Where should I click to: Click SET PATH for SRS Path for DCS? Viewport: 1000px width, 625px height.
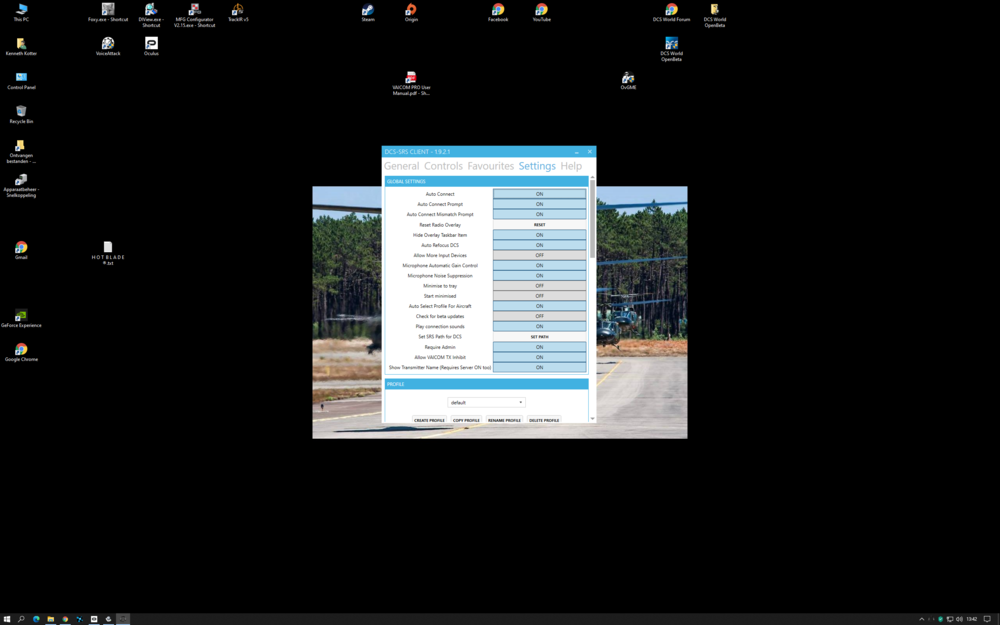click(539, 336)
